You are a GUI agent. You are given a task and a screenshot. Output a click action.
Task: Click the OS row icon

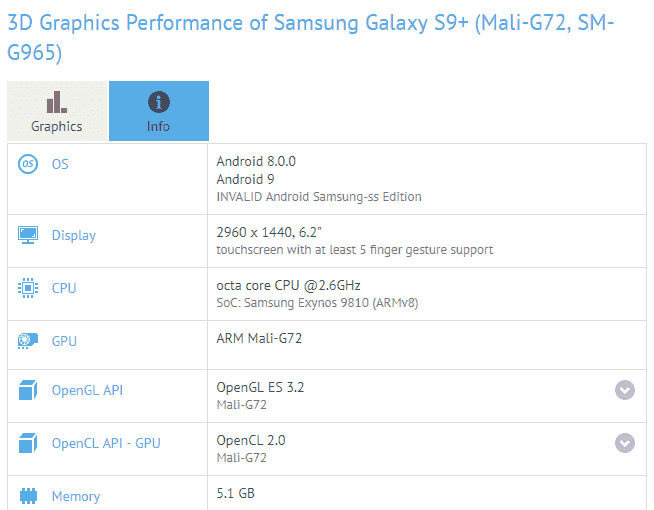27,164
